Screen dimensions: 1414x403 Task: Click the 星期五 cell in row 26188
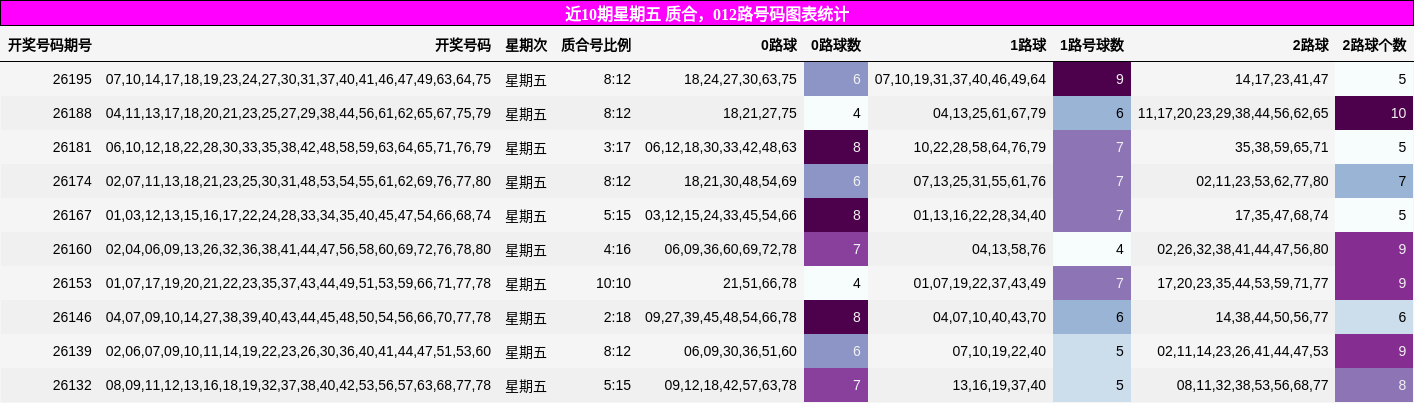[526, 114]
